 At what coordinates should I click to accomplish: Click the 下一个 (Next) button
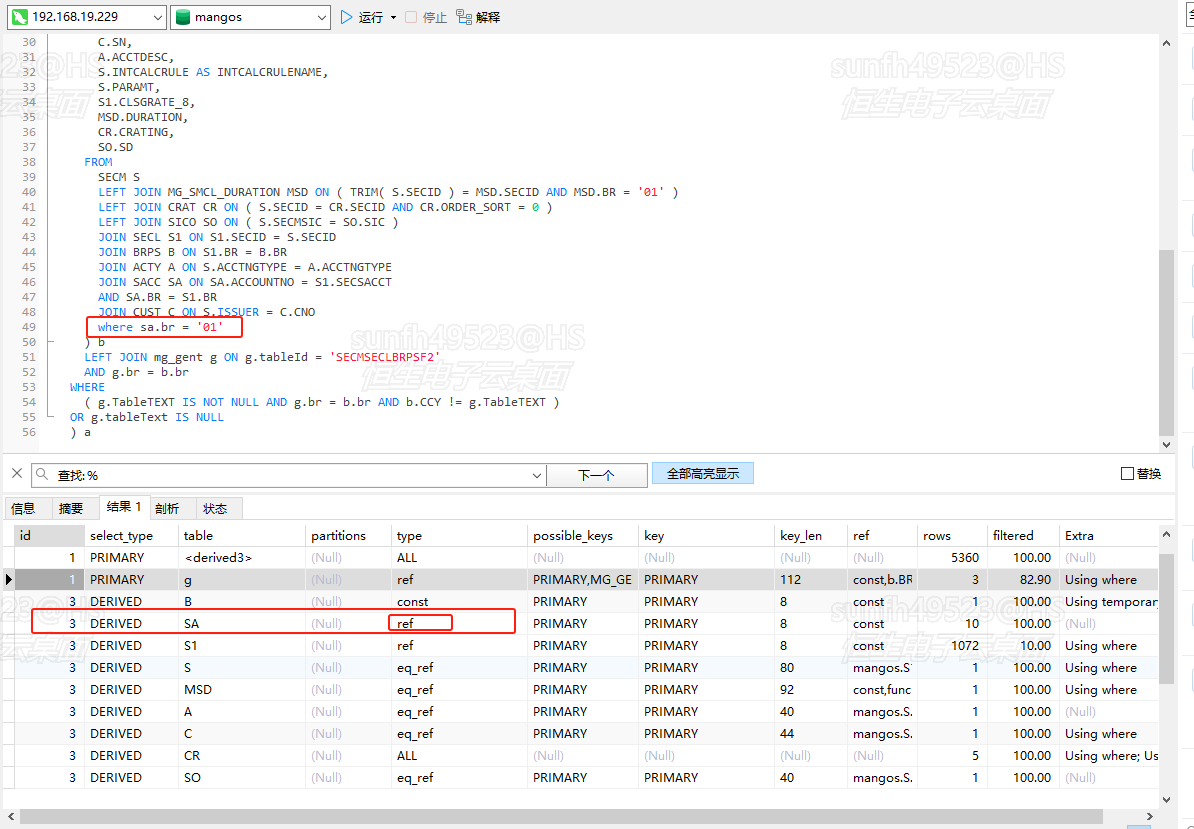pos(596,475)
